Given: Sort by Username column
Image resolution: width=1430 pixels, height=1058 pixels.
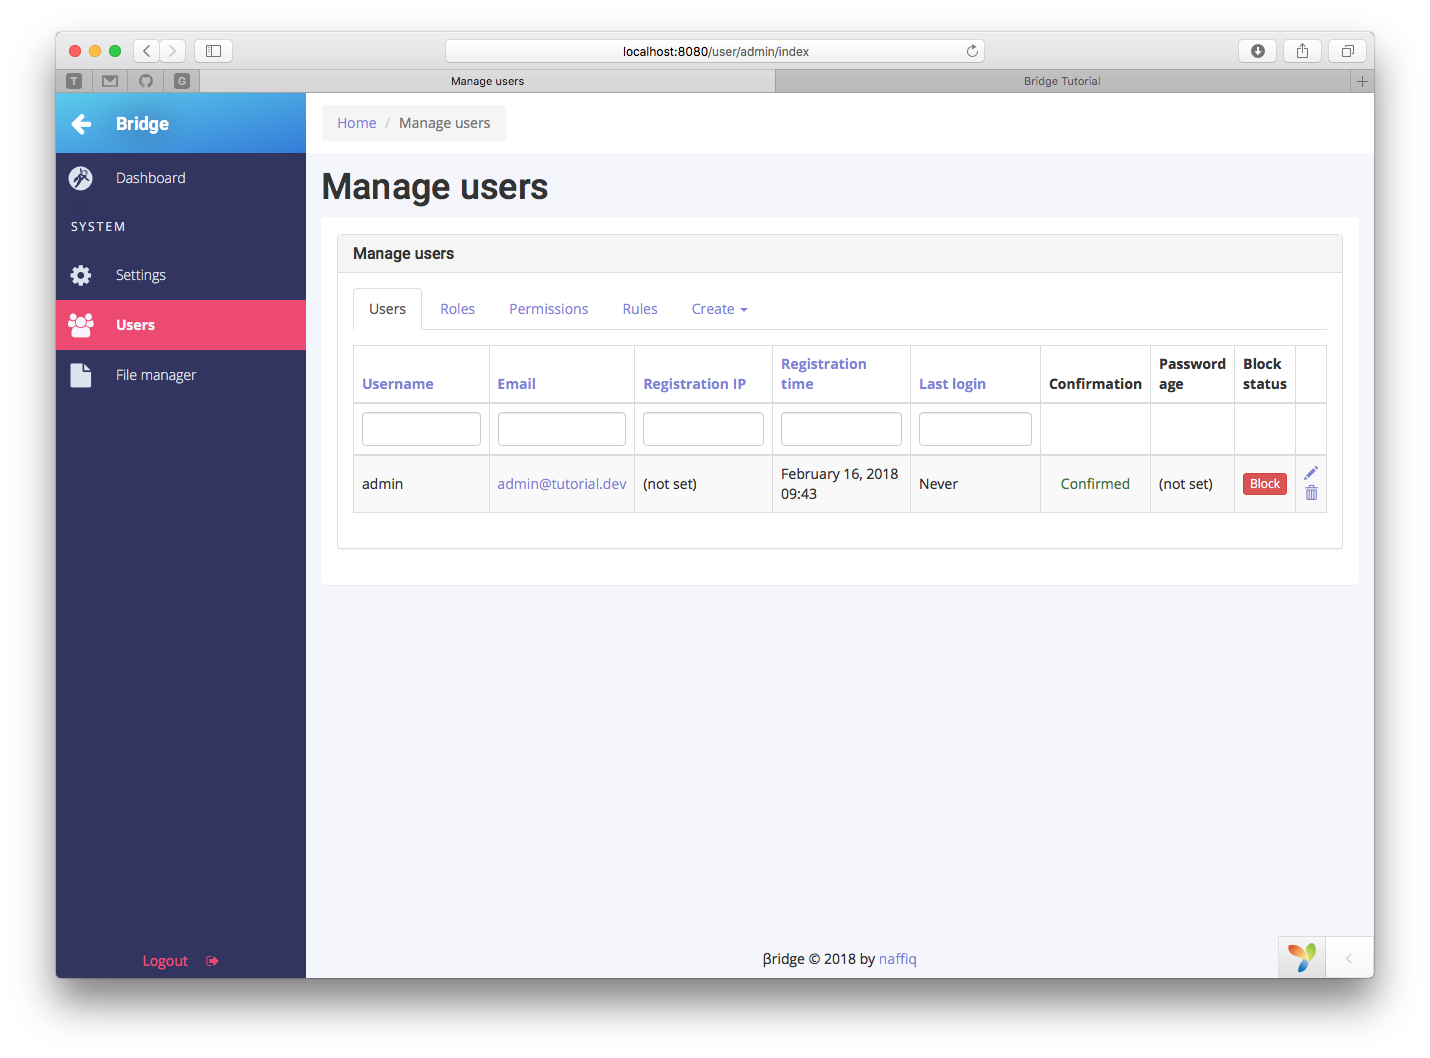Looking at the screenshot, I should point(398,384).
